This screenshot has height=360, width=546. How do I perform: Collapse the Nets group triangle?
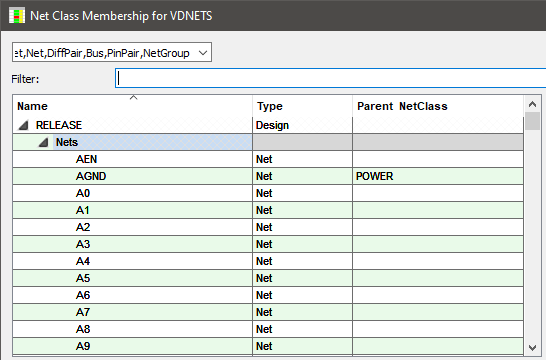click(44, 142)
